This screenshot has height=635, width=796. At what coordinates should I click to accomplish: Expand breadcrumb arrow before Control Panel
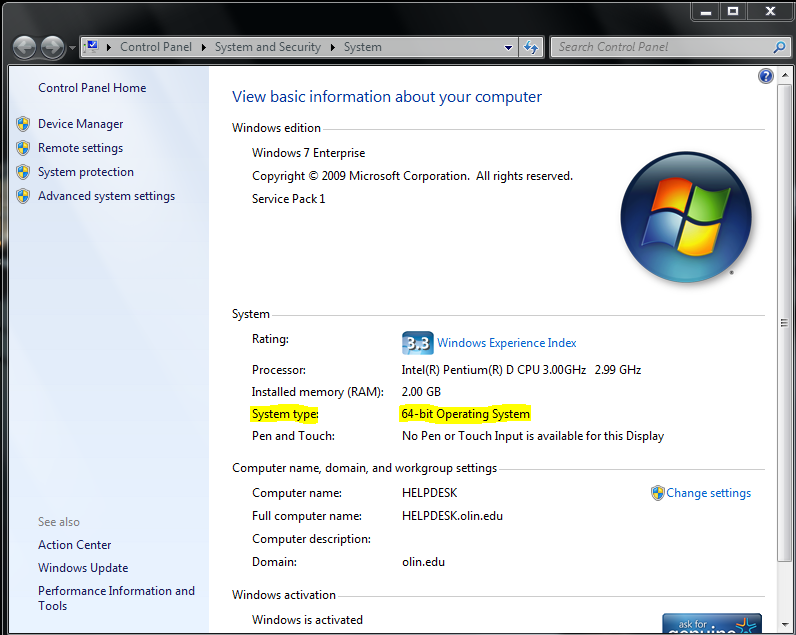point(109,47)
